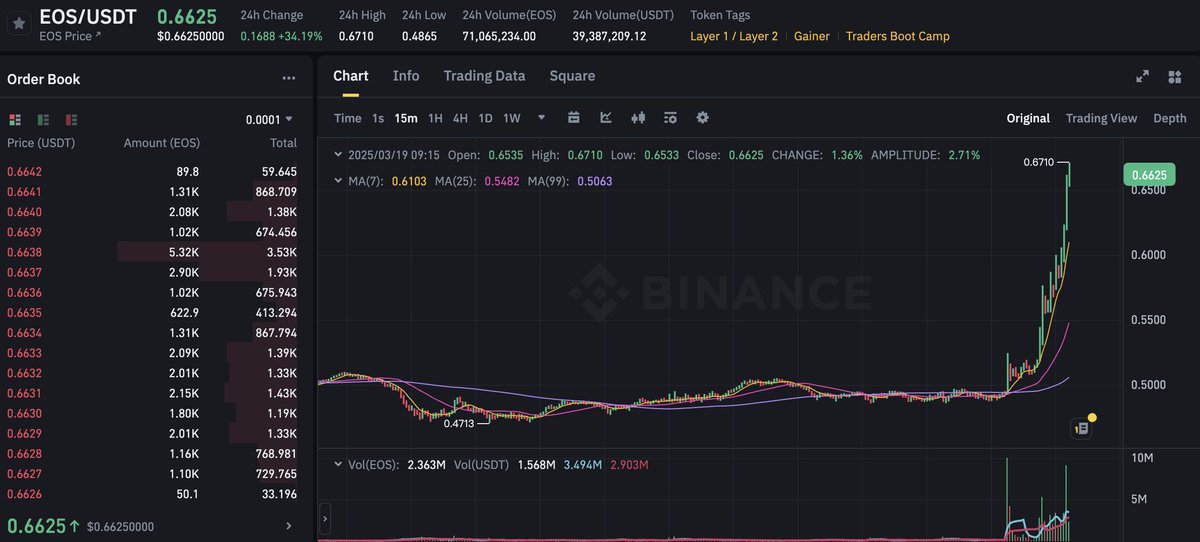
Task: Open the chart display options icon beside the settings gear
Action: click(670, 117)
